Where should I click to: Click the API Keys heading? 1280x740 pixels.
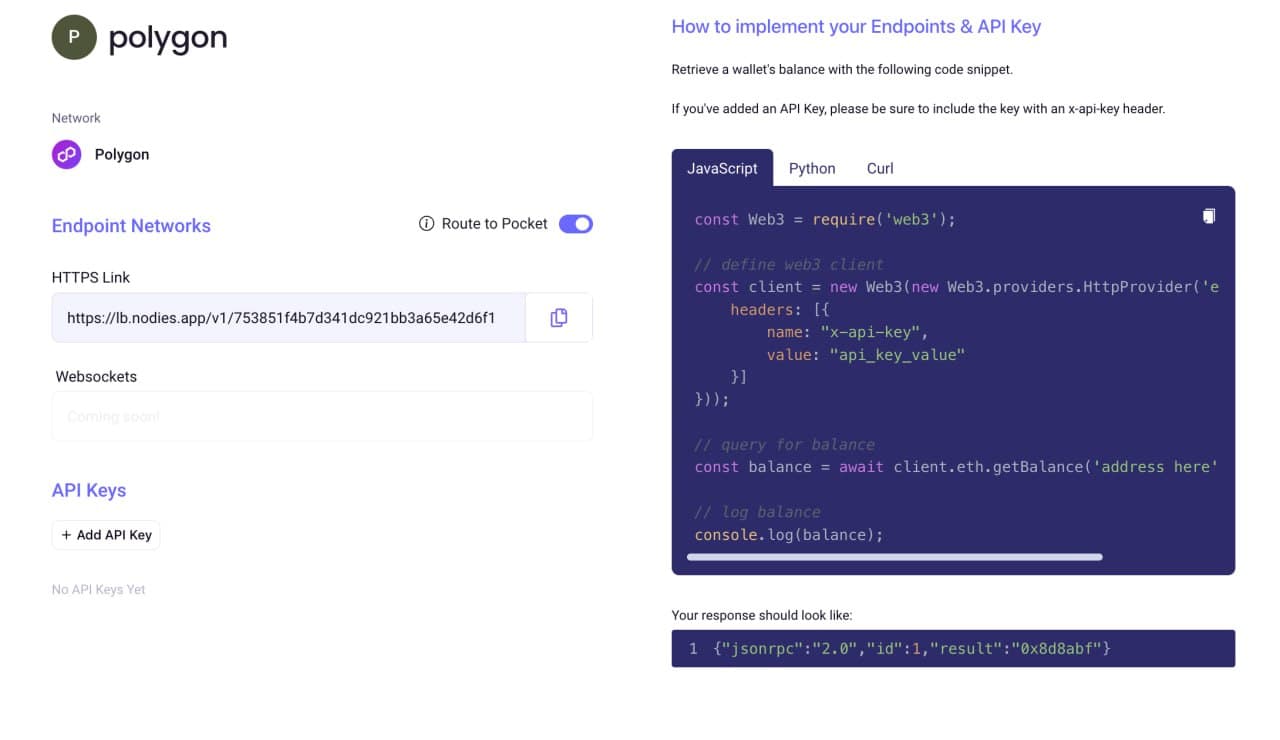[x=89, y=491]
